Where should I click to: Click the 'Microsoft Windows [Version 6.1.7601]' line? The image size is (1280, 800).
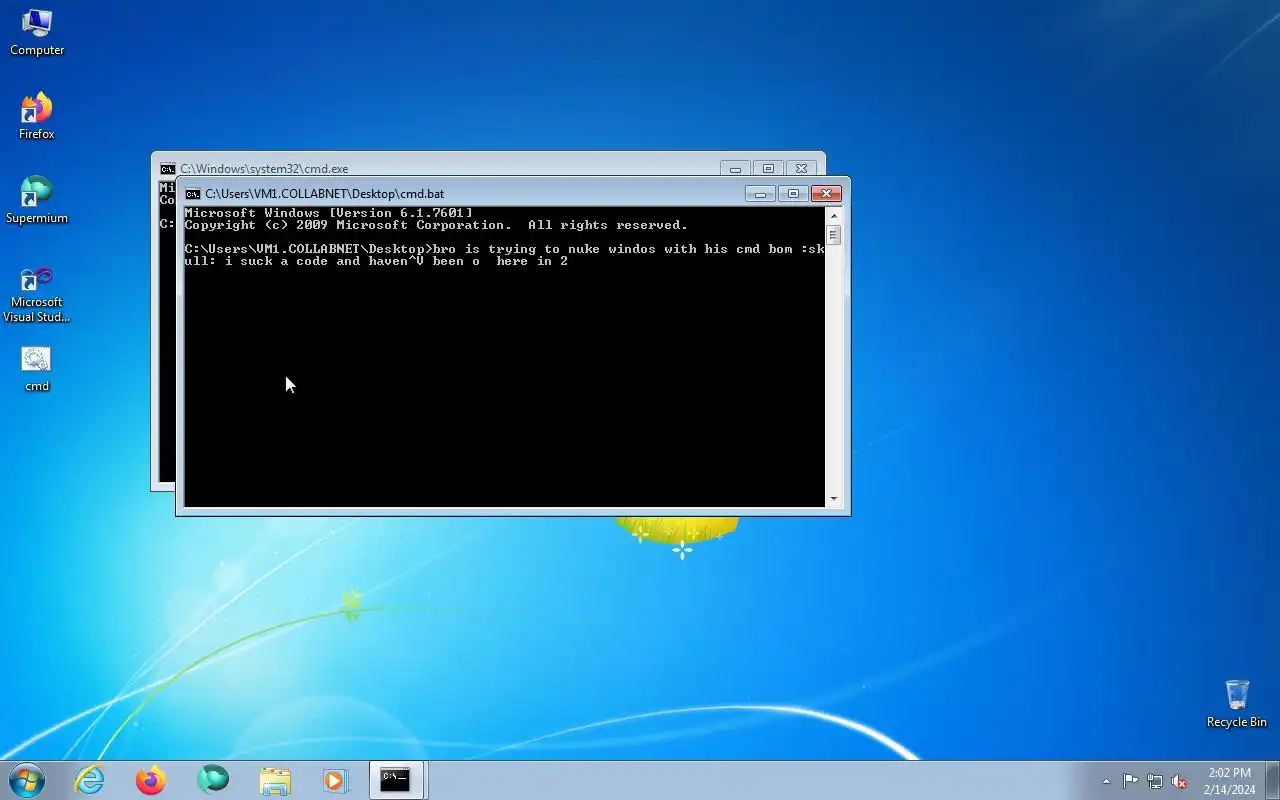pos(329,213)
